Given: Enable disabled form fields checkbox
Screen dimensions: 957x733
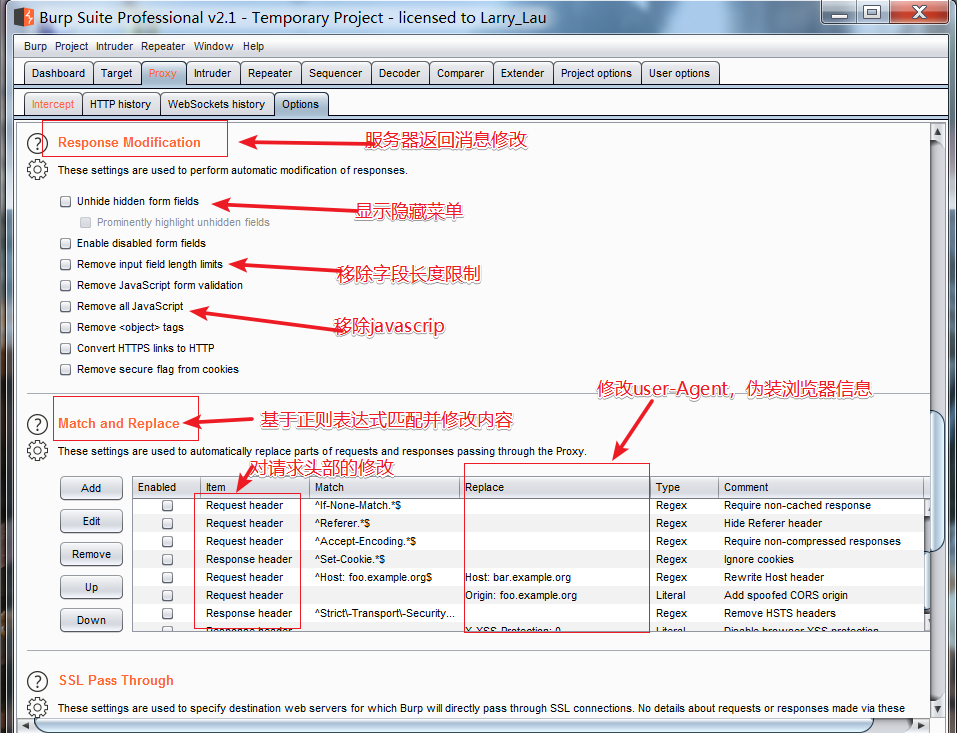Looking at the screenshot, I should point(65,244).
